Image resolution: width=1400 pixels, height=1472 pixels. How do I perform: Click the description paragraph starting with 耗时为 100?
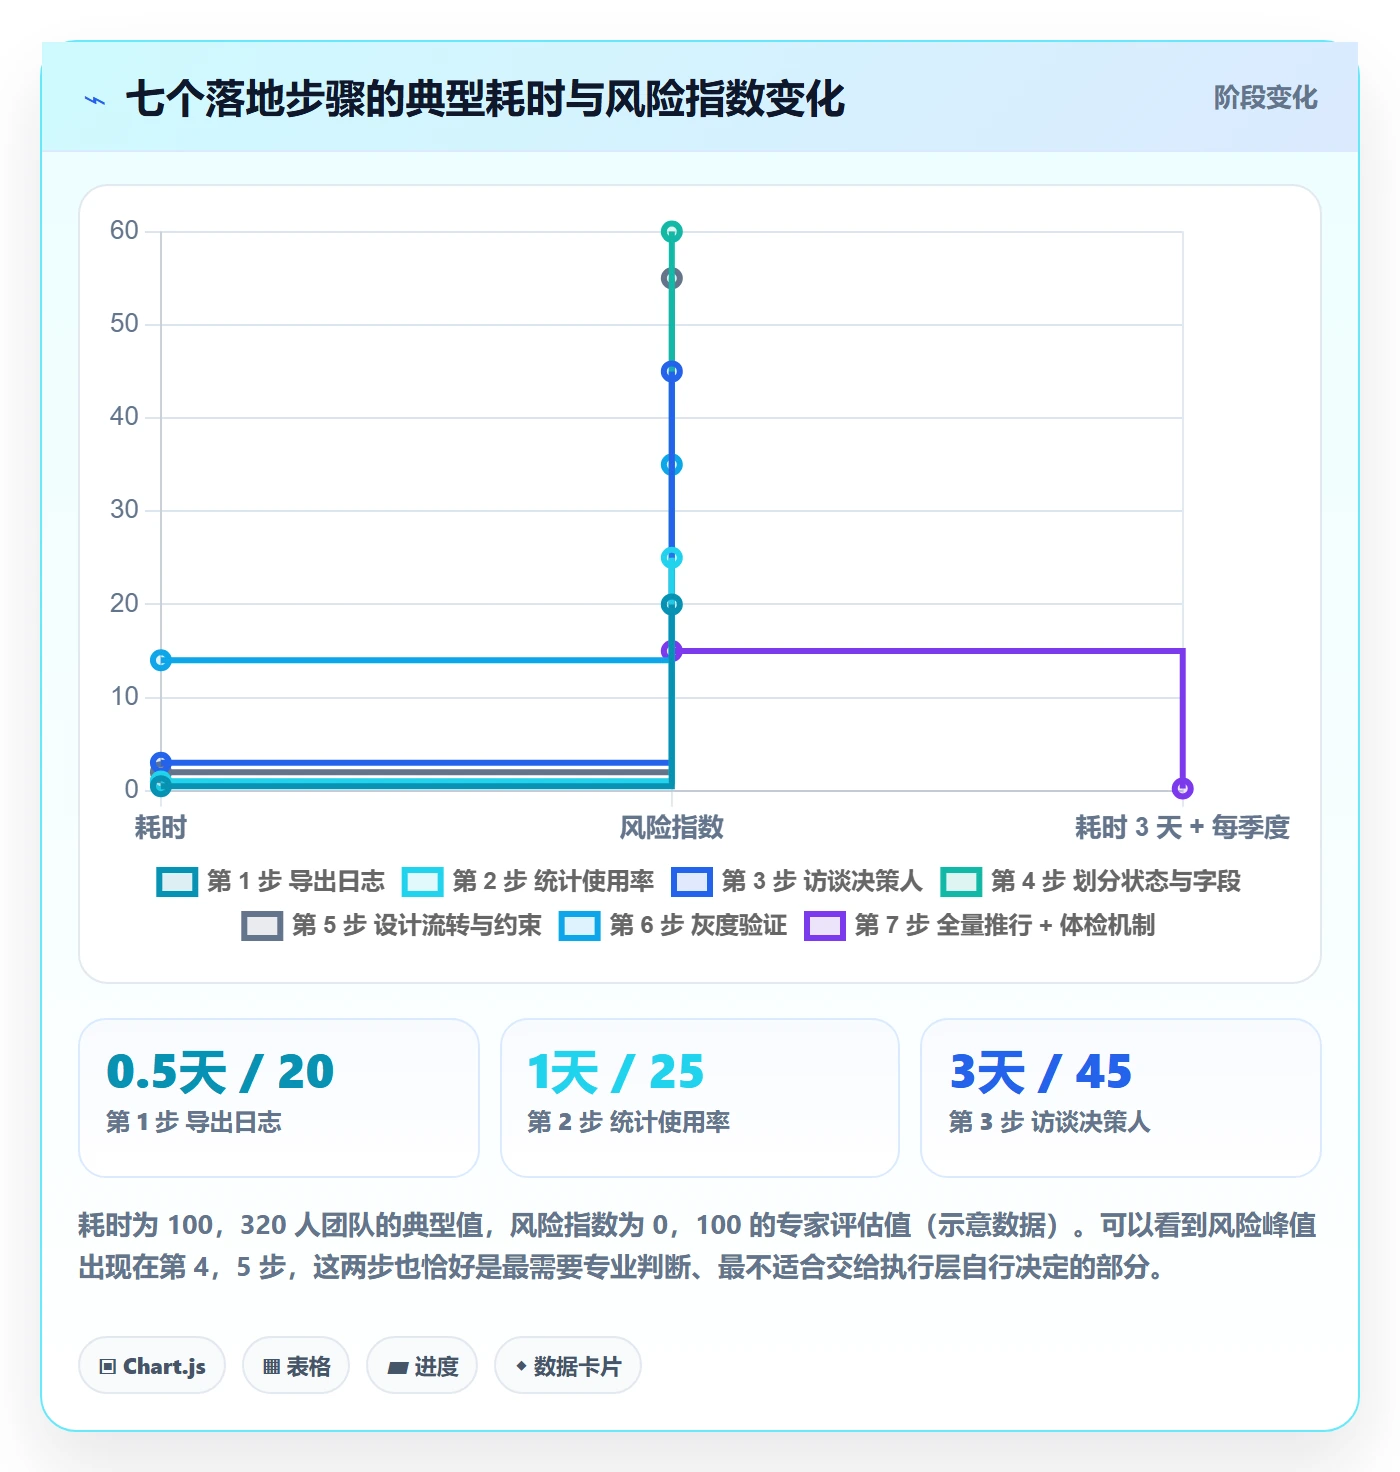coord(698,1246)
